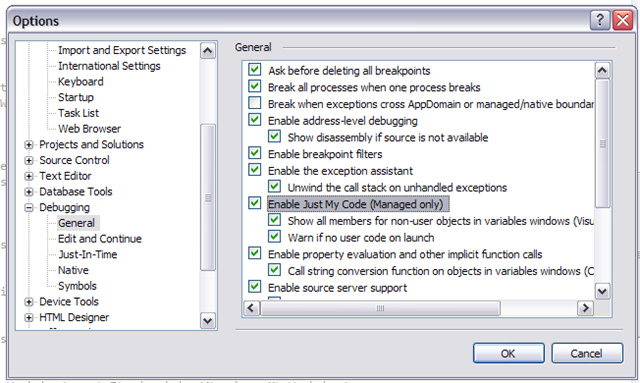Collapse the Debugging tree node
The height and width of the screenshot is (383, 640).
[29, 207]
